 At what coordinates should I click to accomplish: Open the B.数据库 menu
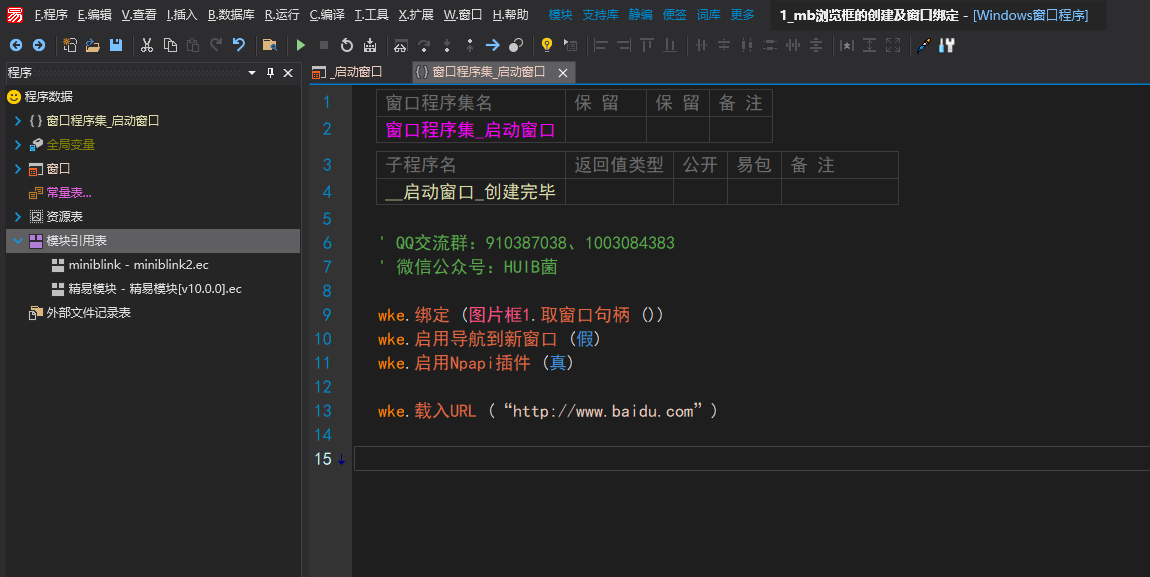point(232,15)
